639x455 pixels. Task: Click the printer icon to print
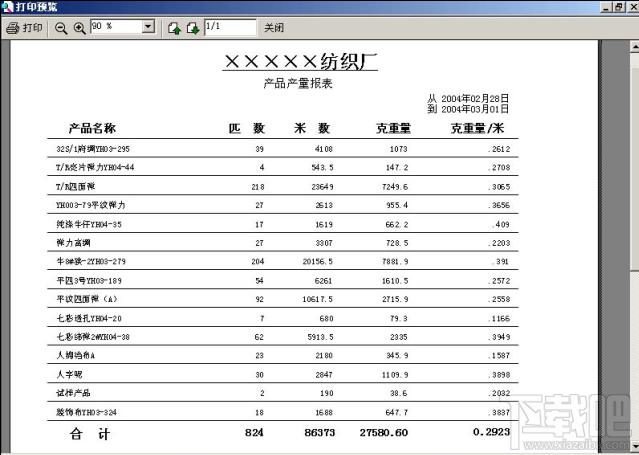pyautogui.click(x=13, y=28)
